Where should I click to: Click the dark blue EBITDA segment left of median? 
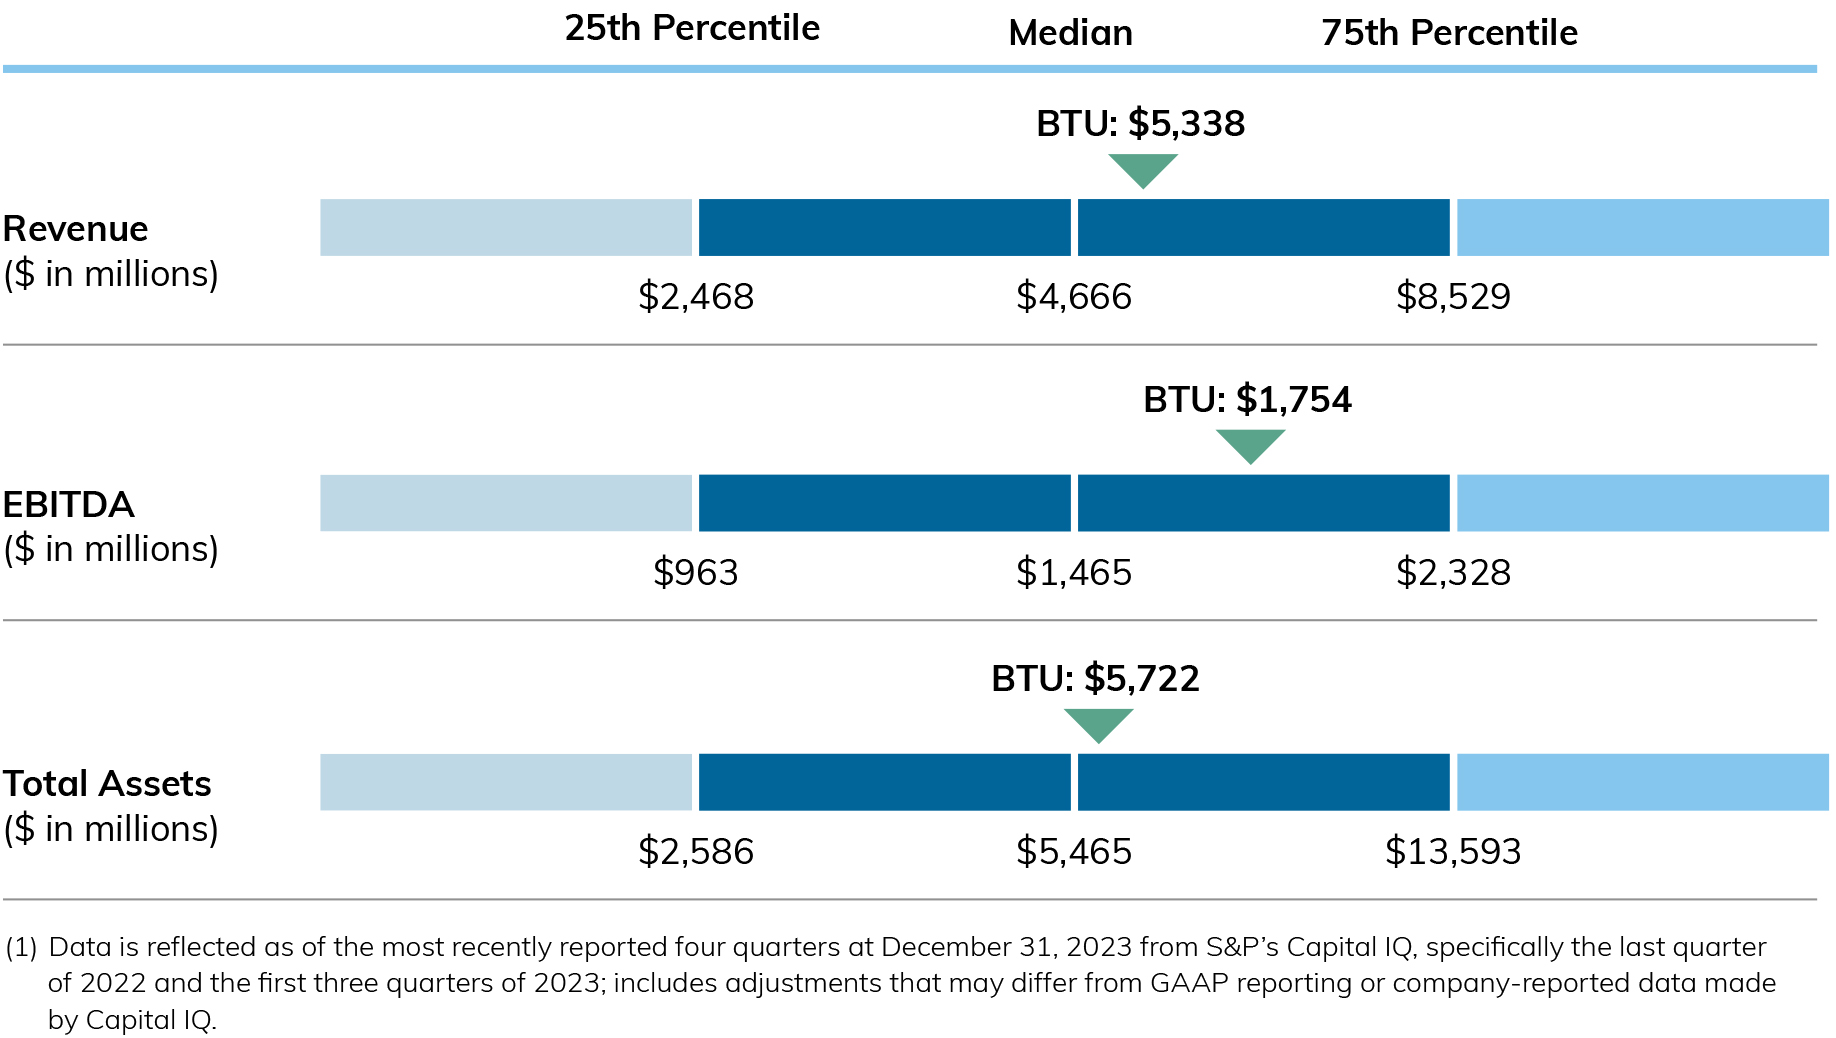(884, 503)
